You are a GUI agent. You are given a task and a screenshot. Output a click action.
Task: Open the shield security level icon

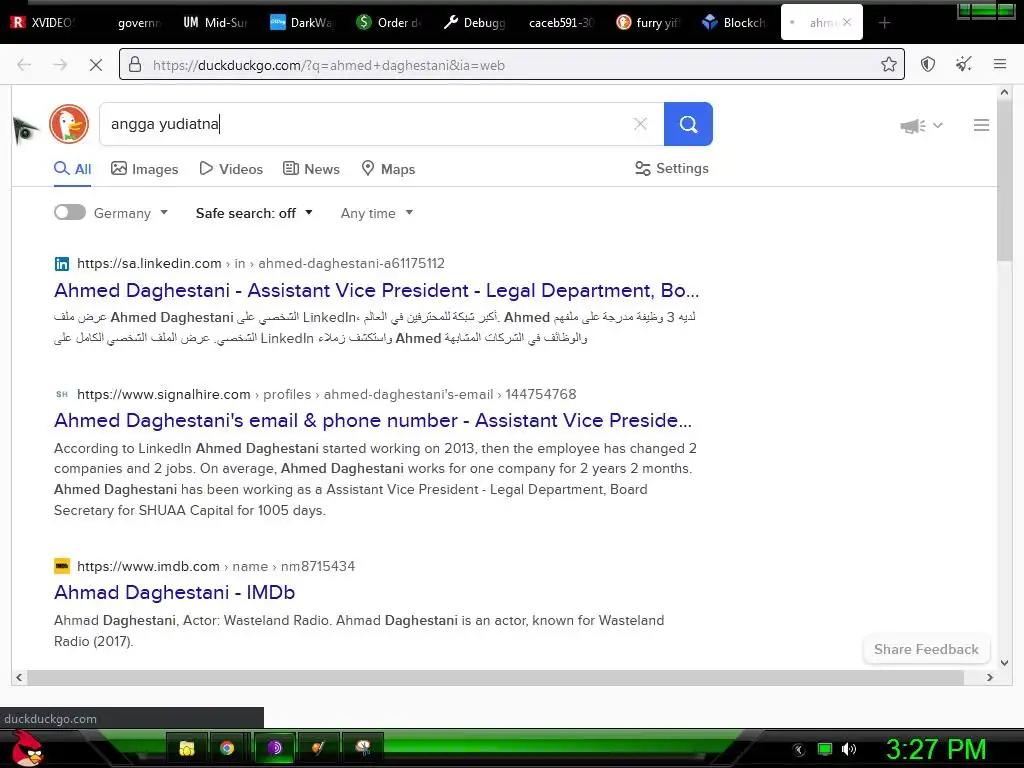(927, 64)
